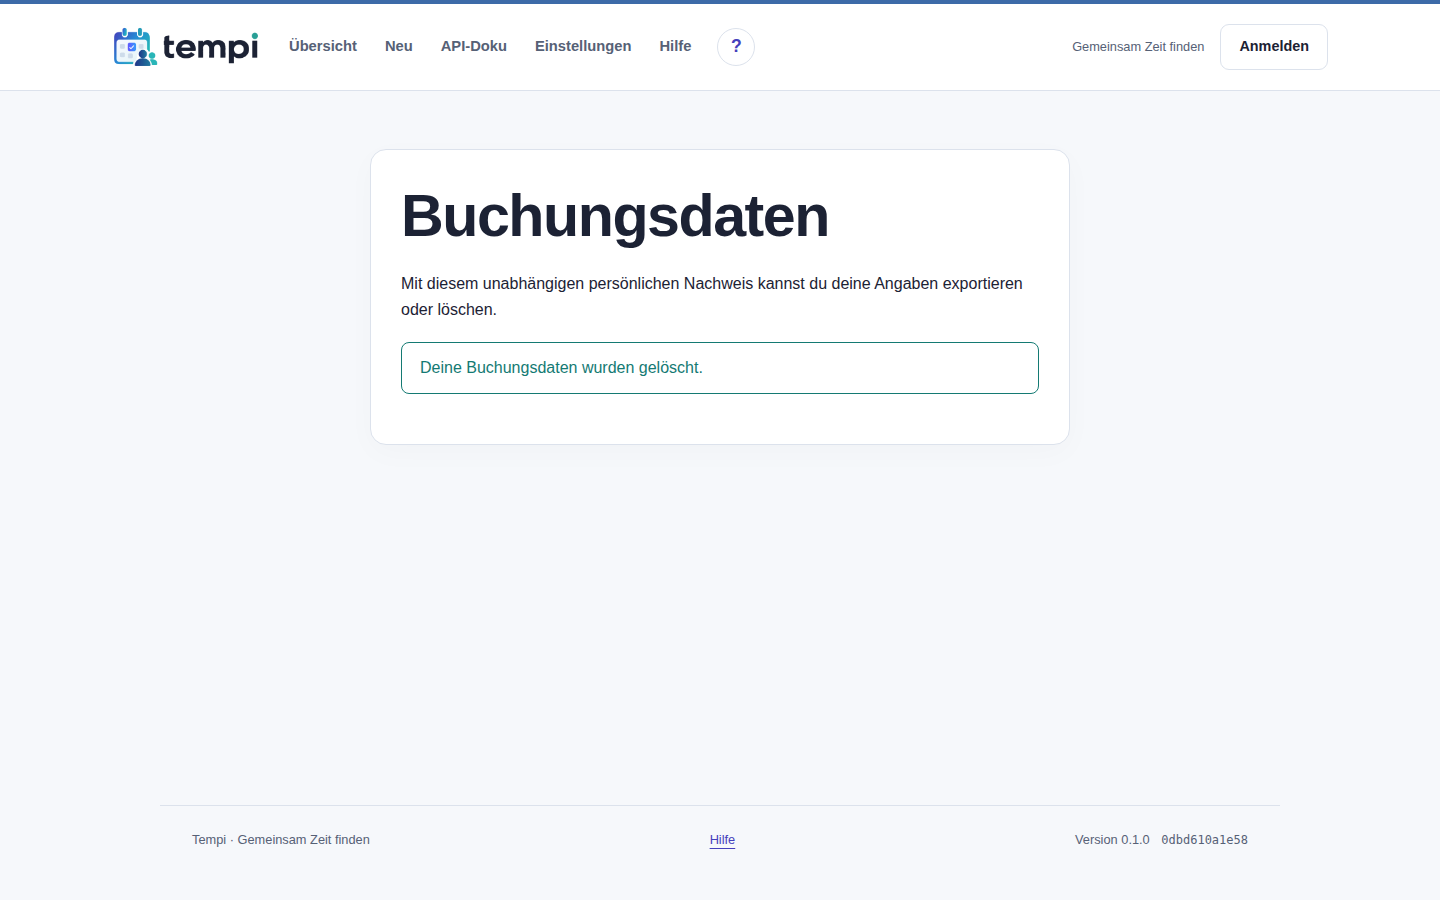Select Hilfe in the top navigation bar
This screenshot has width=1440, height=900.
coord(675,46)
